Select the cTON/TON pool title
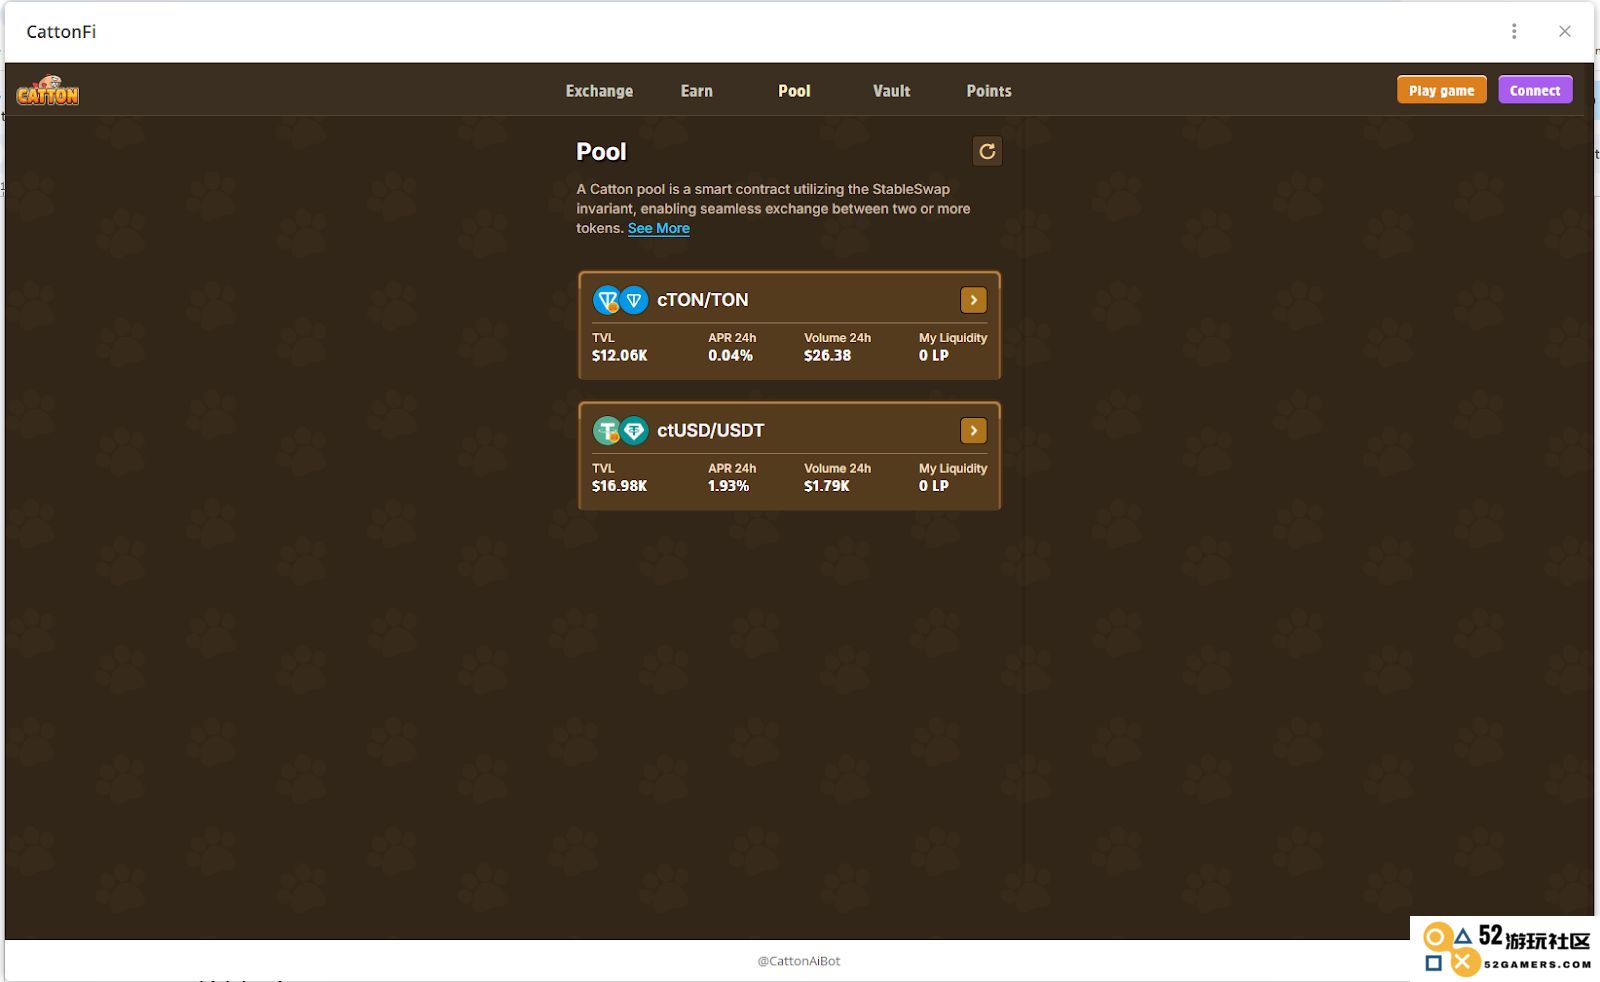This screenshot has width=1600, height=982. pyautogui.click(x=702, y=300)
